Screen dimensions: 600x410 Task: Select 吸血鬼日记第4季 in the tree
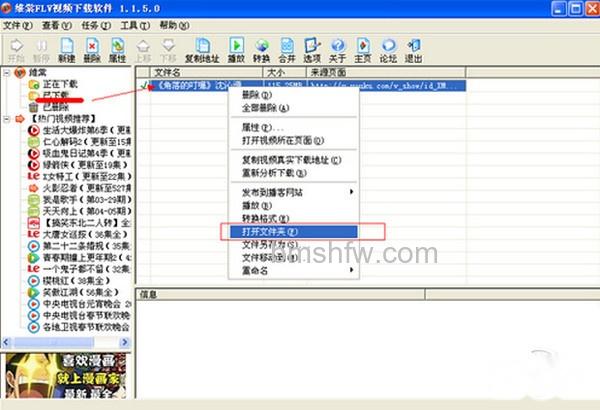(x=80, y=154)
